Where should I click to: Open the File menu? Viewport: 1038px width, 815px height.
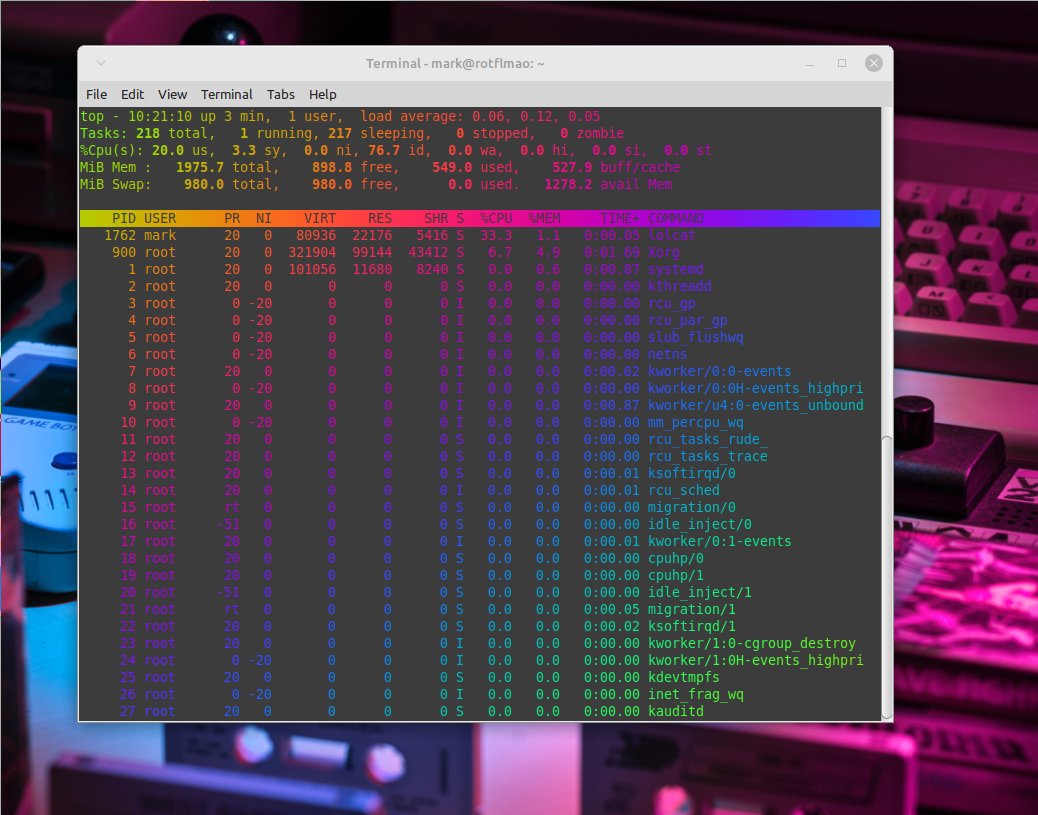96,94
